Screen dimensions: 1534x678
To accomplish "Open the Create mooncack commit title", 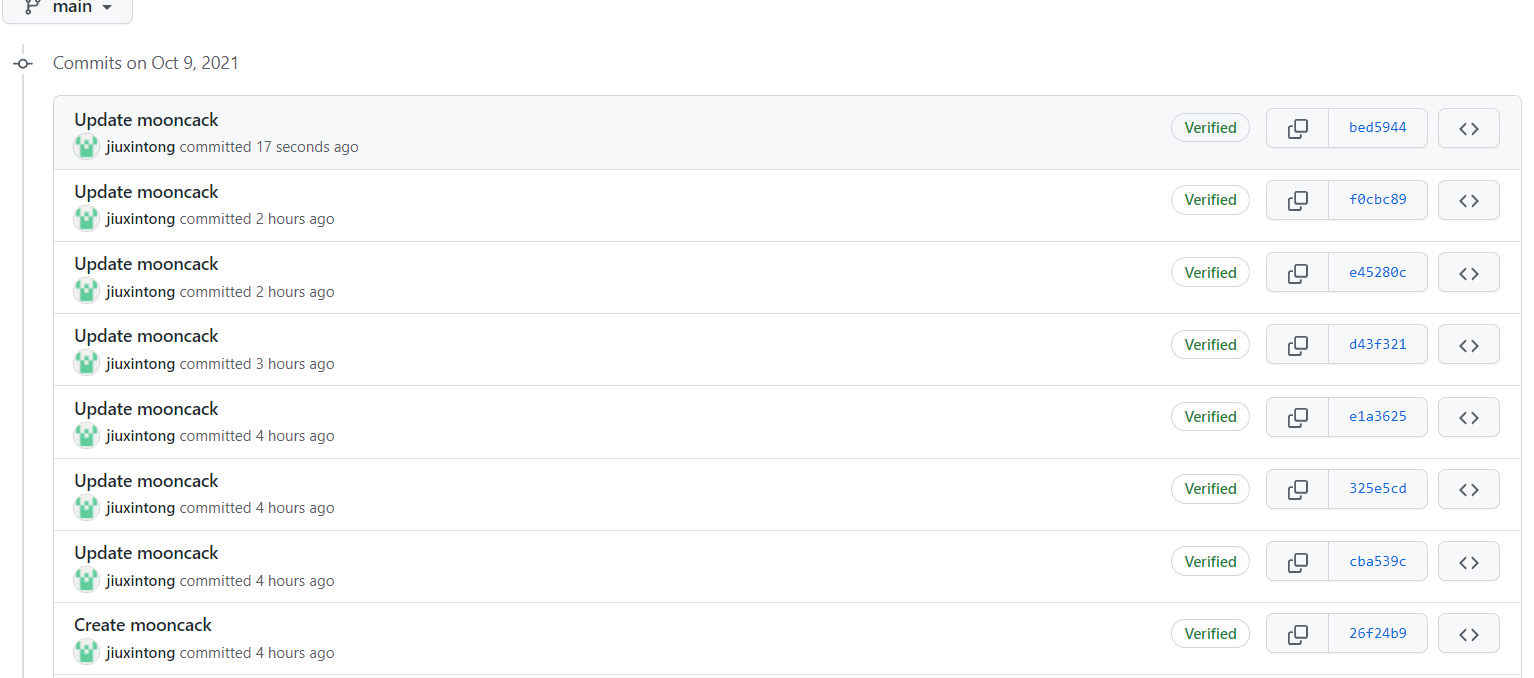I will pos(143,625).
